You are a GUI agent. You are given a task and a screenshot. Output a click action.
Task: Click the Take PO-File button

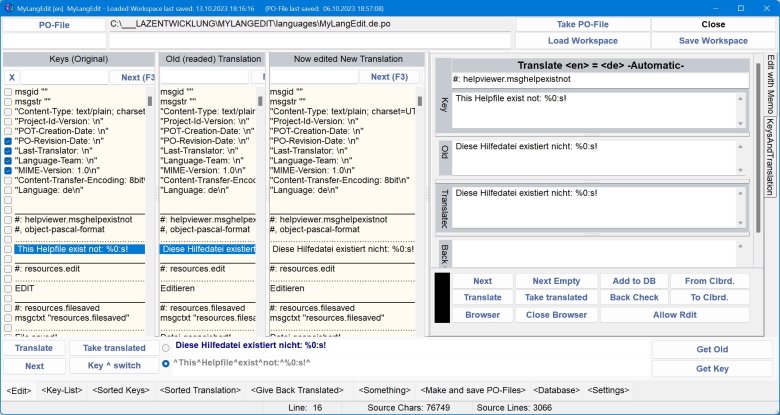(580, 23)
